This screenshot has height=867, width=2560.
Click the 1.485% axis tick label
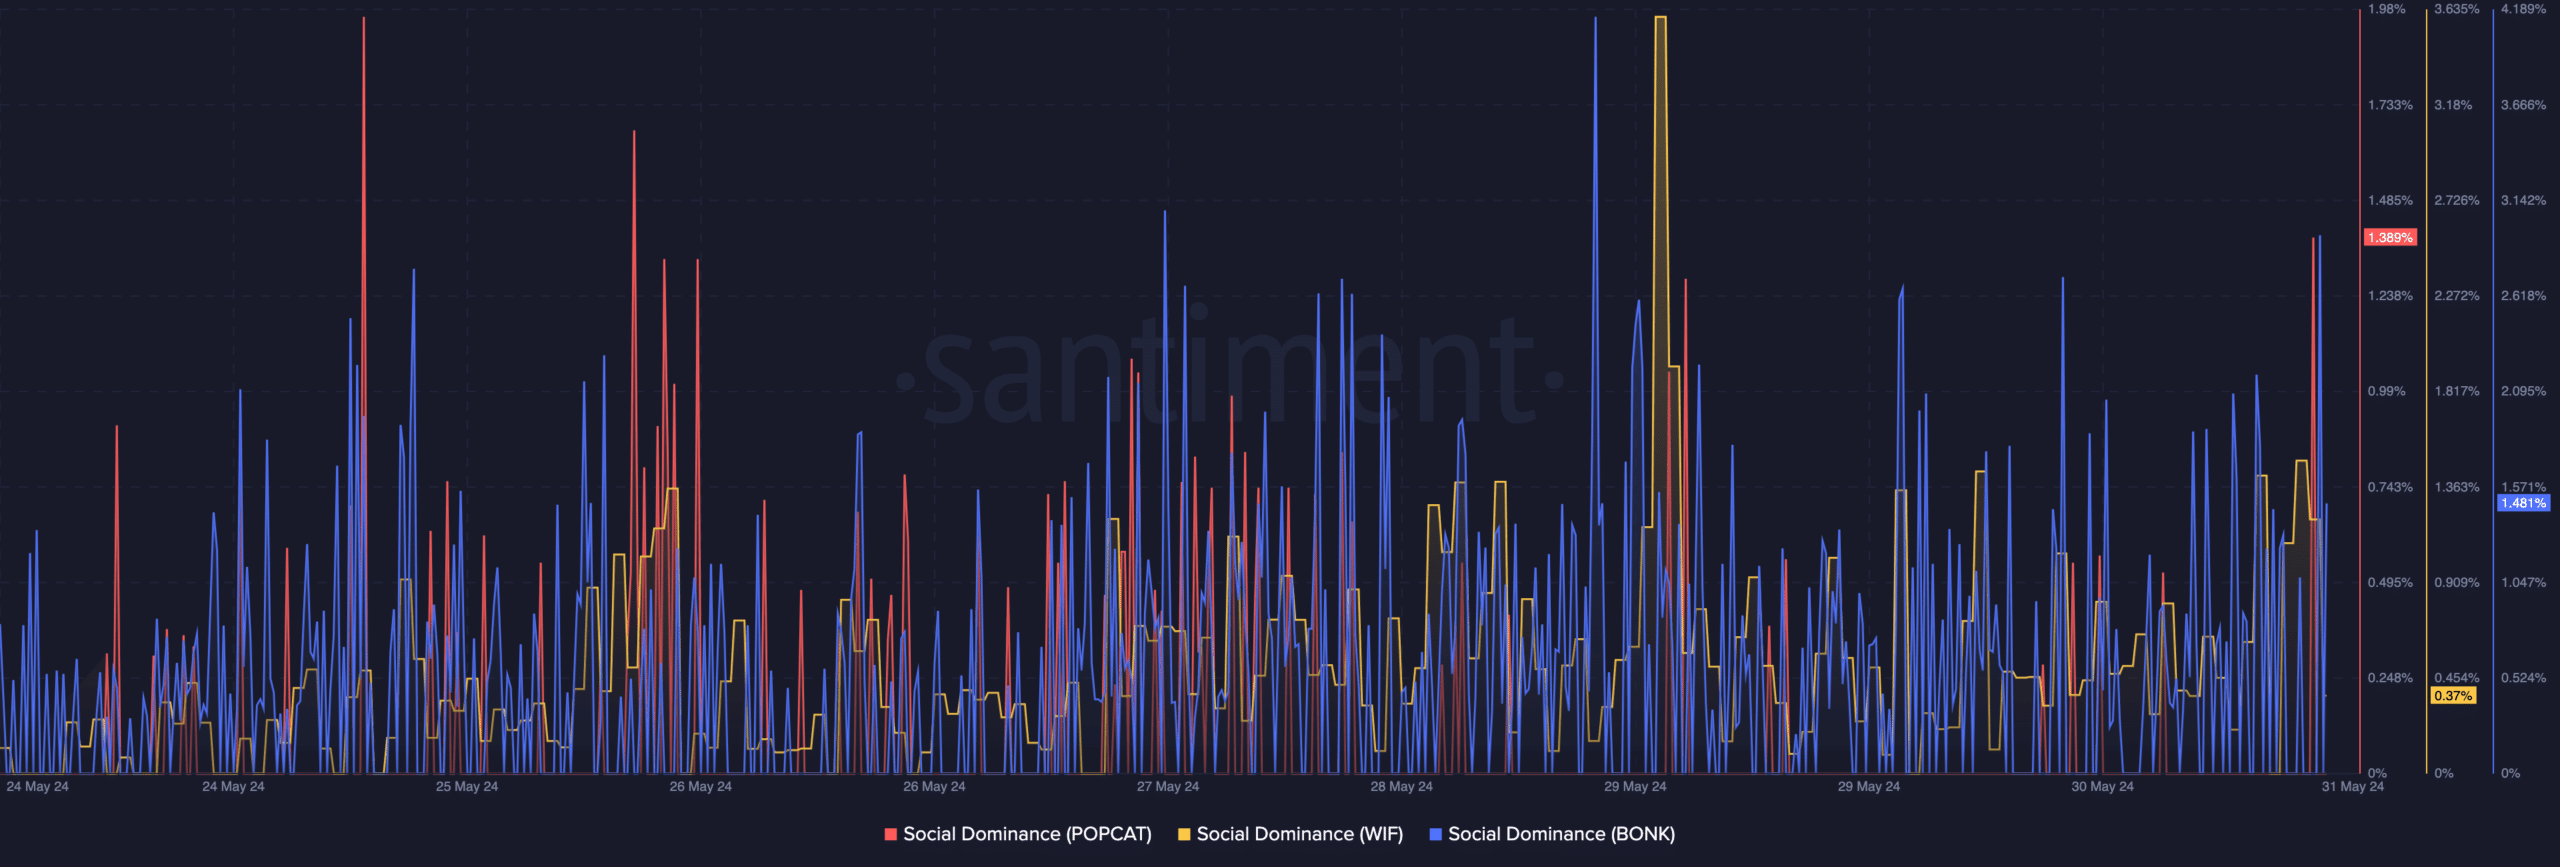[2390, 201]
